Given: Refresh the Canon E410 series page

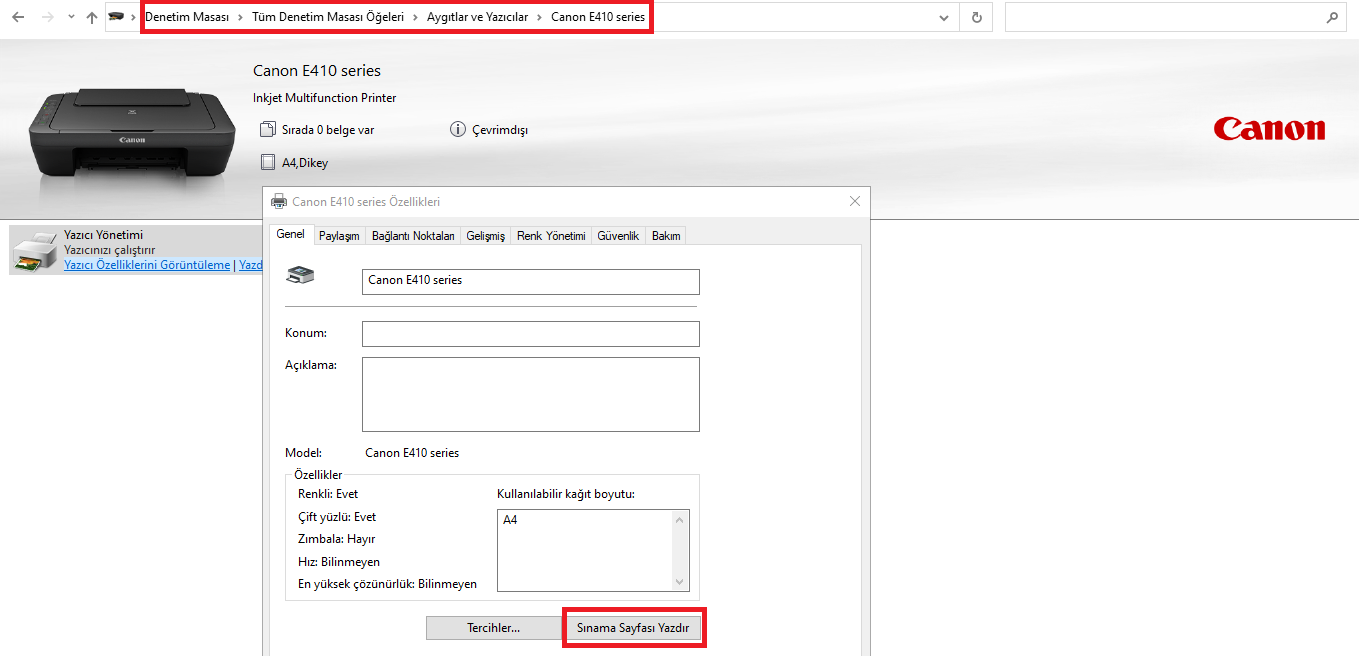Looking at the screenshot, I should tap(976, 17).
